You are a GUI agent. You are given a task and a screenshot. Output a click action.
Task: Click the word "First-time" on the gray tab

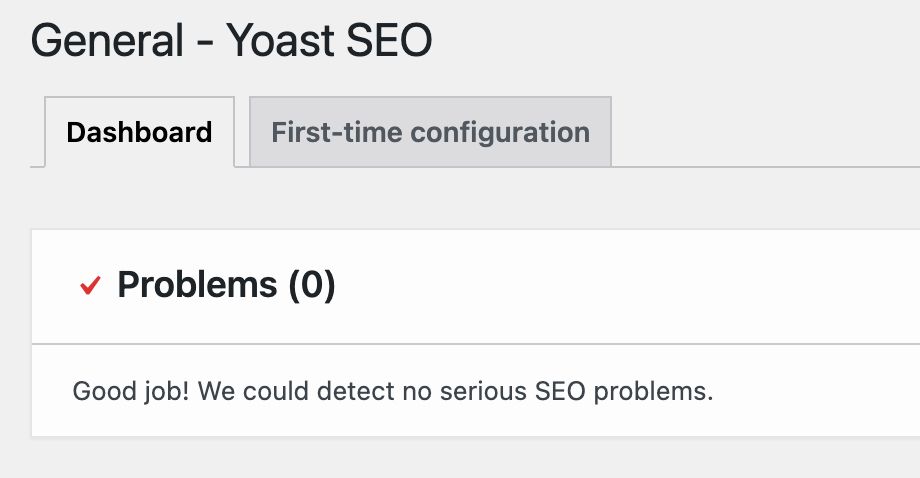pyautogui.click(x=335, y=132)
